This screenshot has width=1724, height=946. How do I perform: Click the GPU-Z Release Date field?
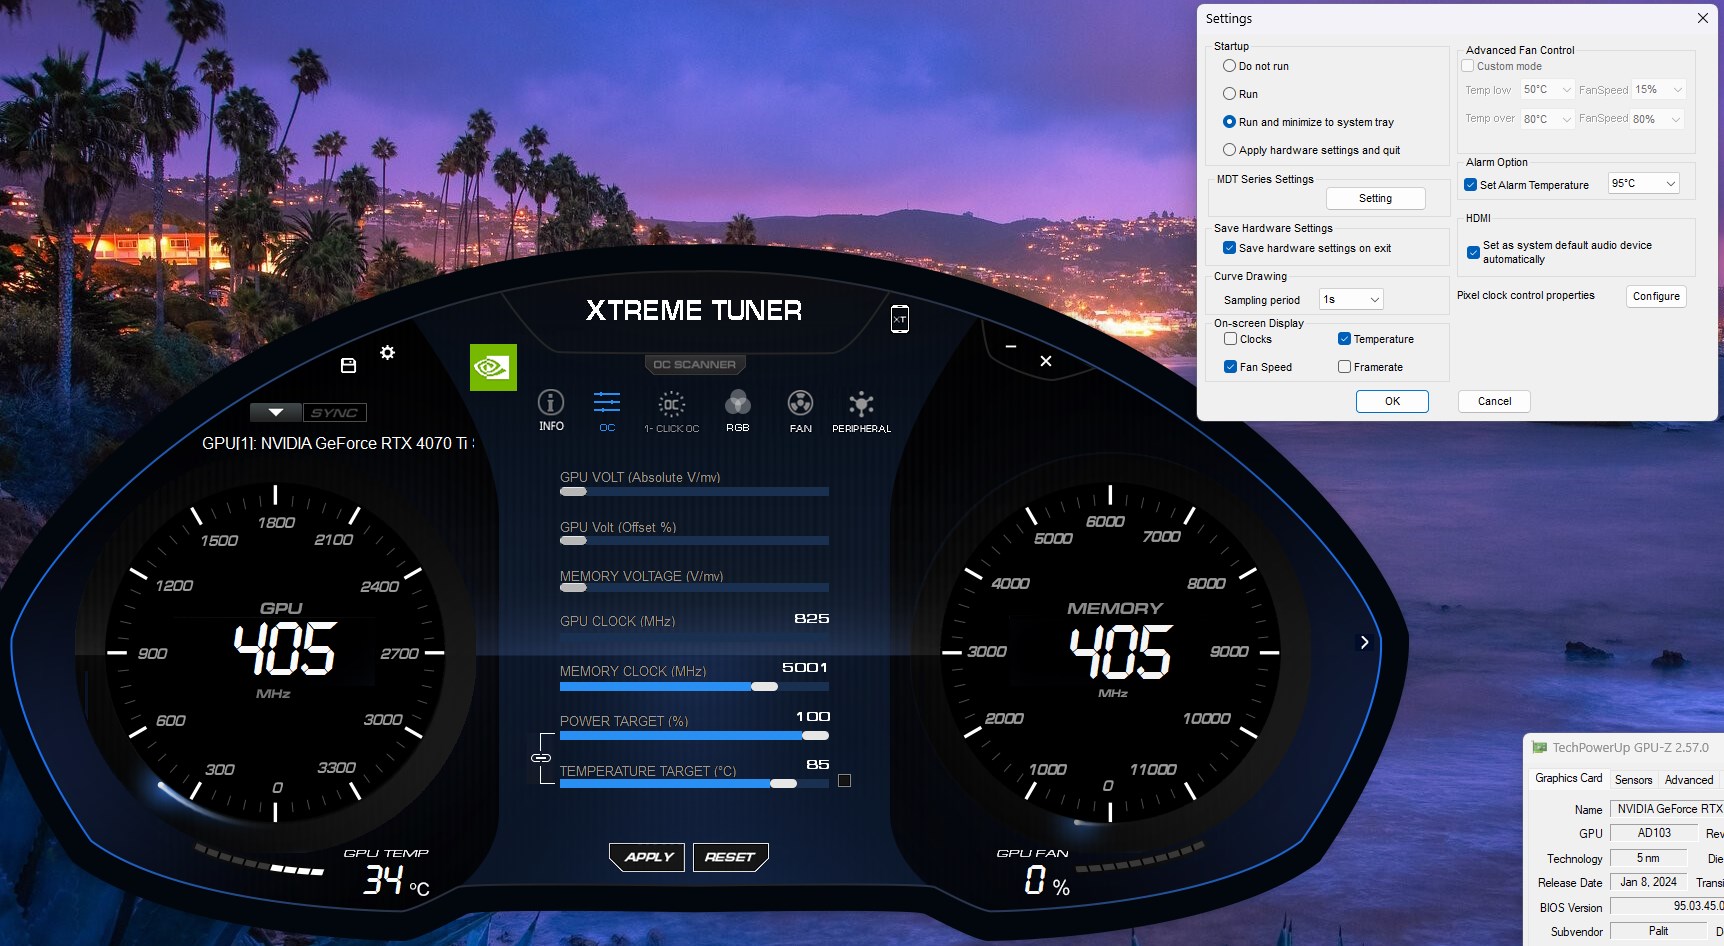click(1648, 882)
